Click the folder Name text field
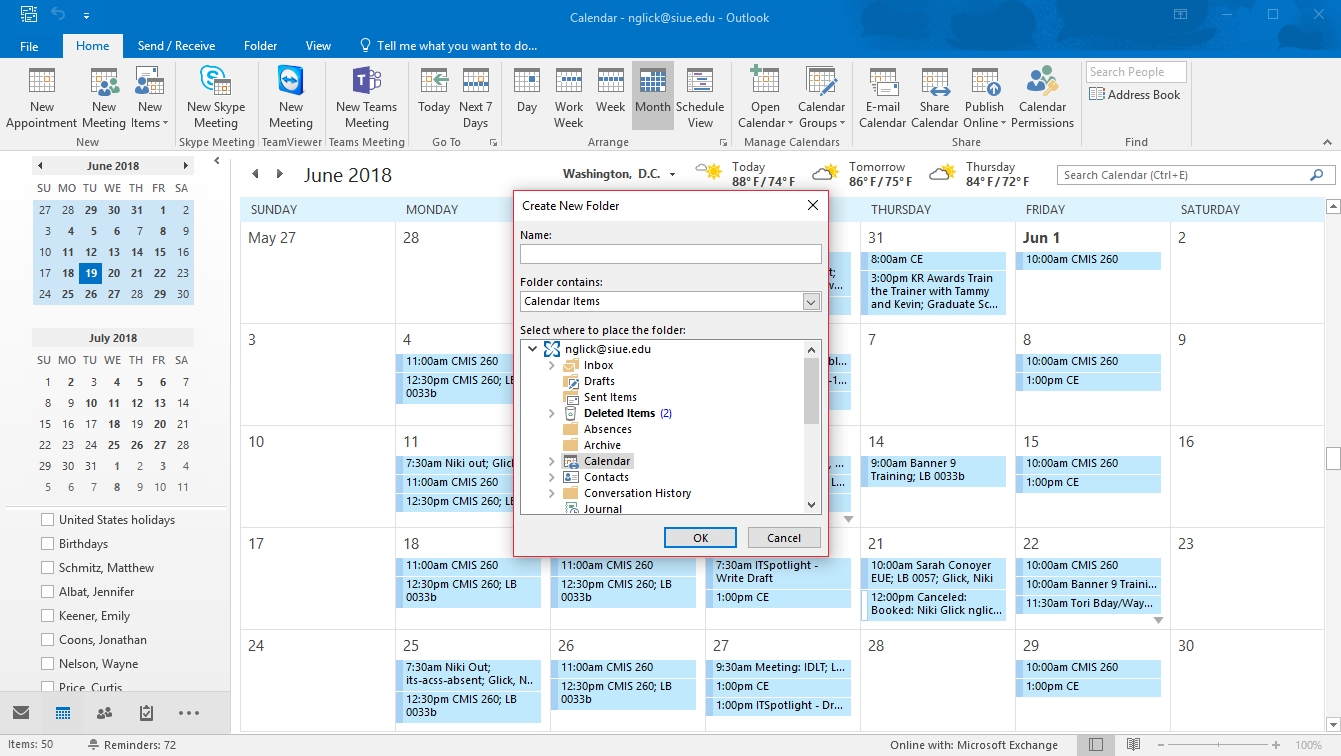This screenshot has height=756, width=1341. 670,254
